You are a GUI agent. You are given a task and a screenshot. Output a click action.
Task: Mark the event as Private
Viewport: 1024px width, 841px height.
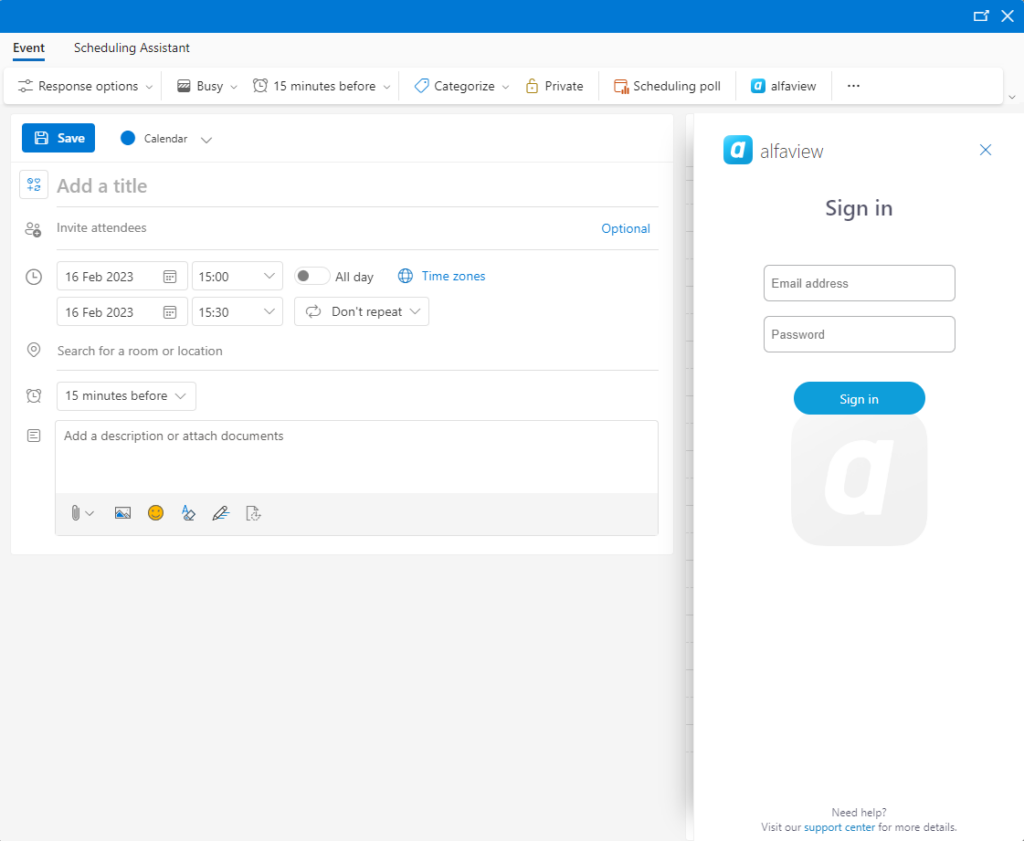(x=554, y=86)
